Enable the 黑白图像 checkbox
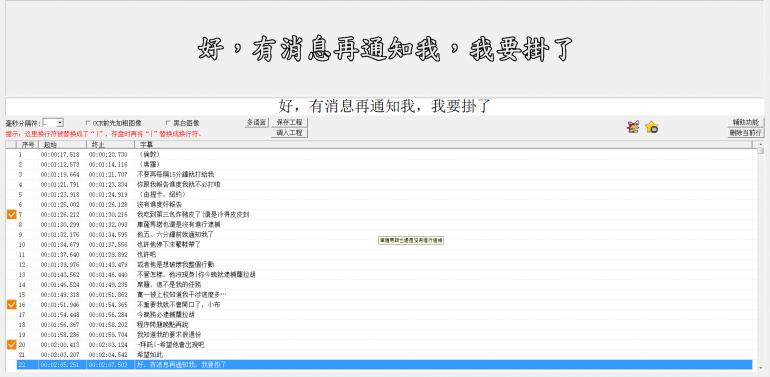 168,123
